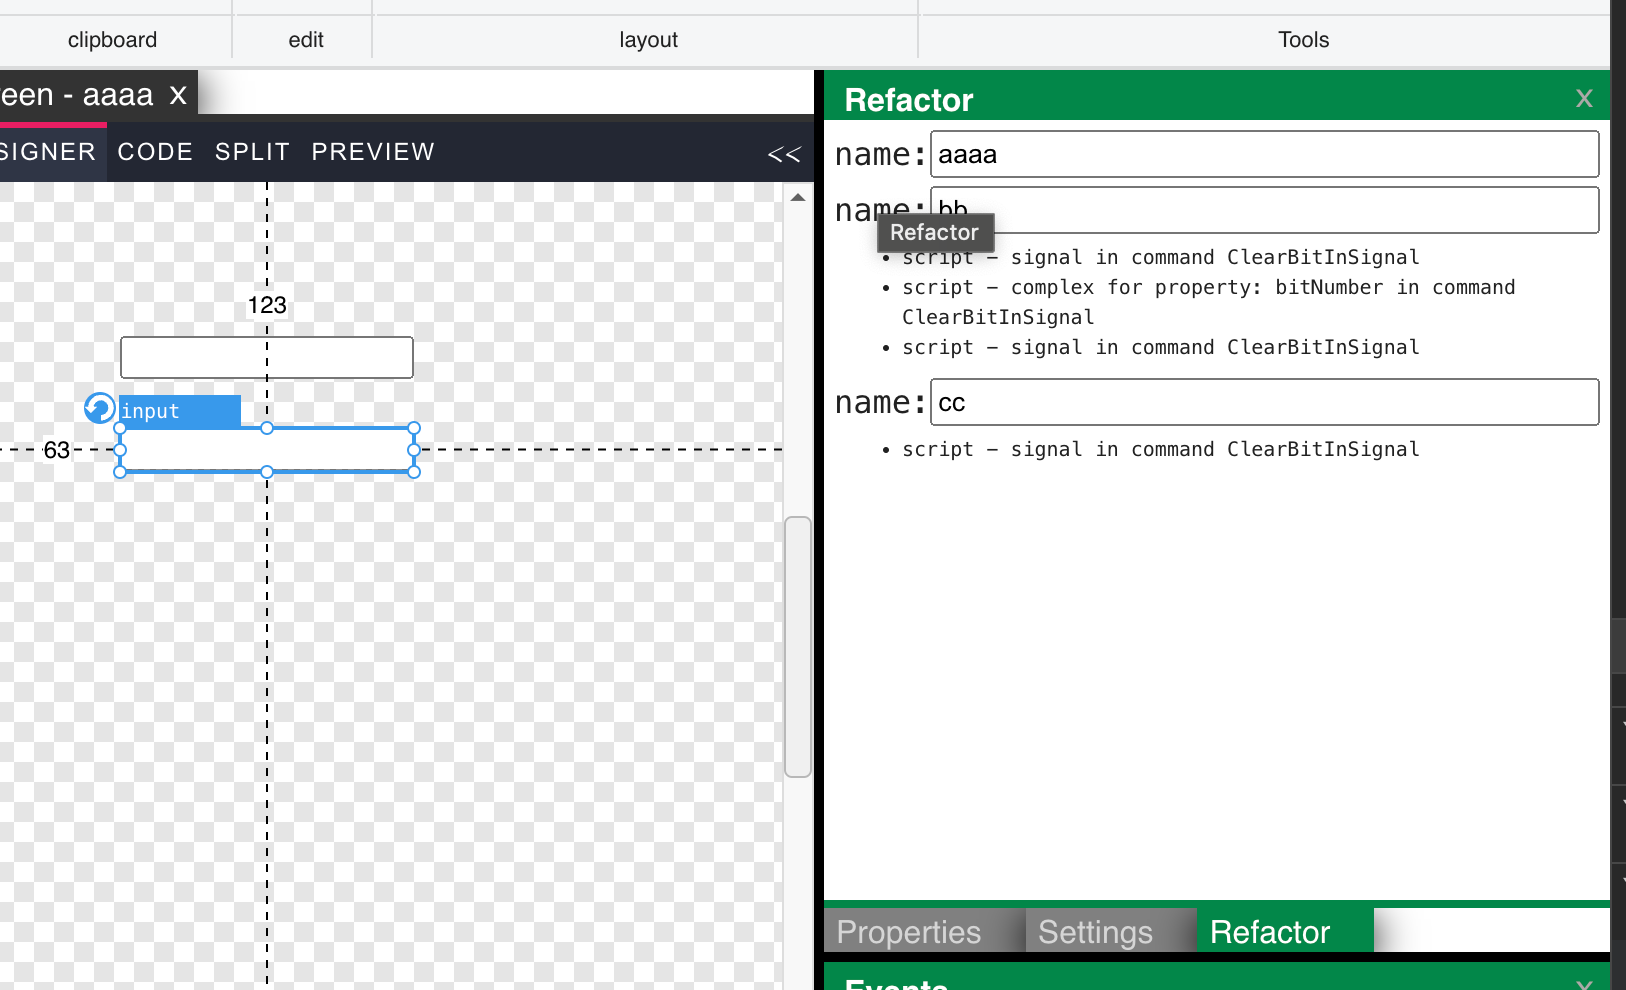This screenshot has width=1626, height=990.
Task: Click the bottom-middle resize handle of selection
Action: tap(267, 472)
